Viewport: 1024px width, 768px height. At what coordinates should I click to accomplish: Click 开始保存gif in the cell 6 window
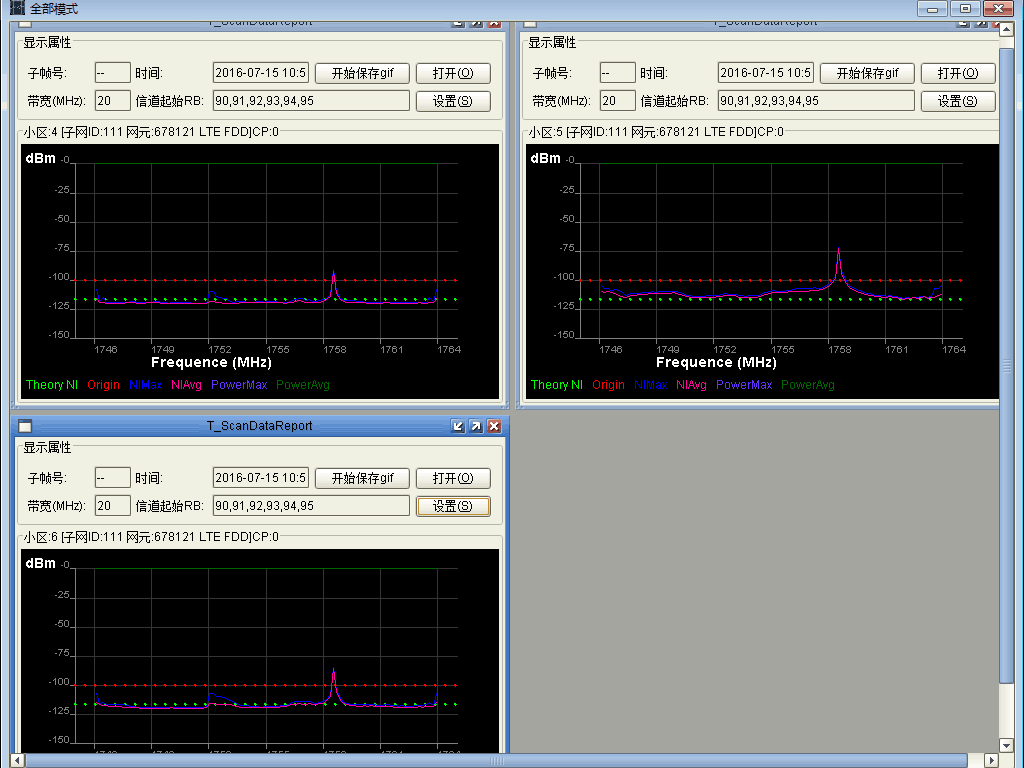[x=362, y=478]
